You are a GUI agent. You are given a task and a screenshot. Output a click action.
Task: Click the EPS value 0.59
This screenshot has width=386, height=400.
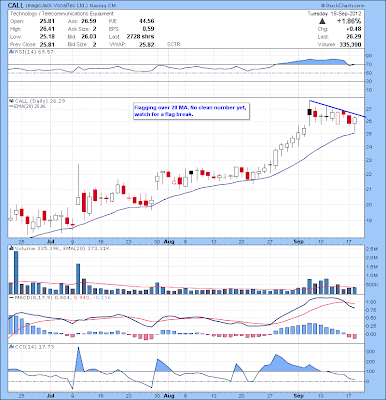click(148, 29)
